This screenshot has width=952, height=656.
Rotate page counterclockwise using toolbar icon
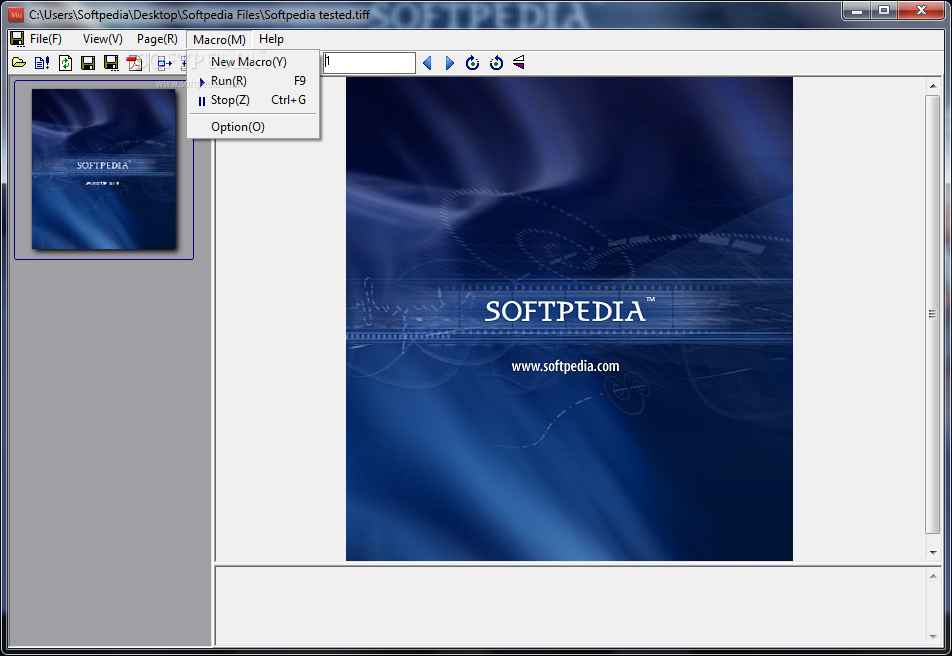(496, 63)
